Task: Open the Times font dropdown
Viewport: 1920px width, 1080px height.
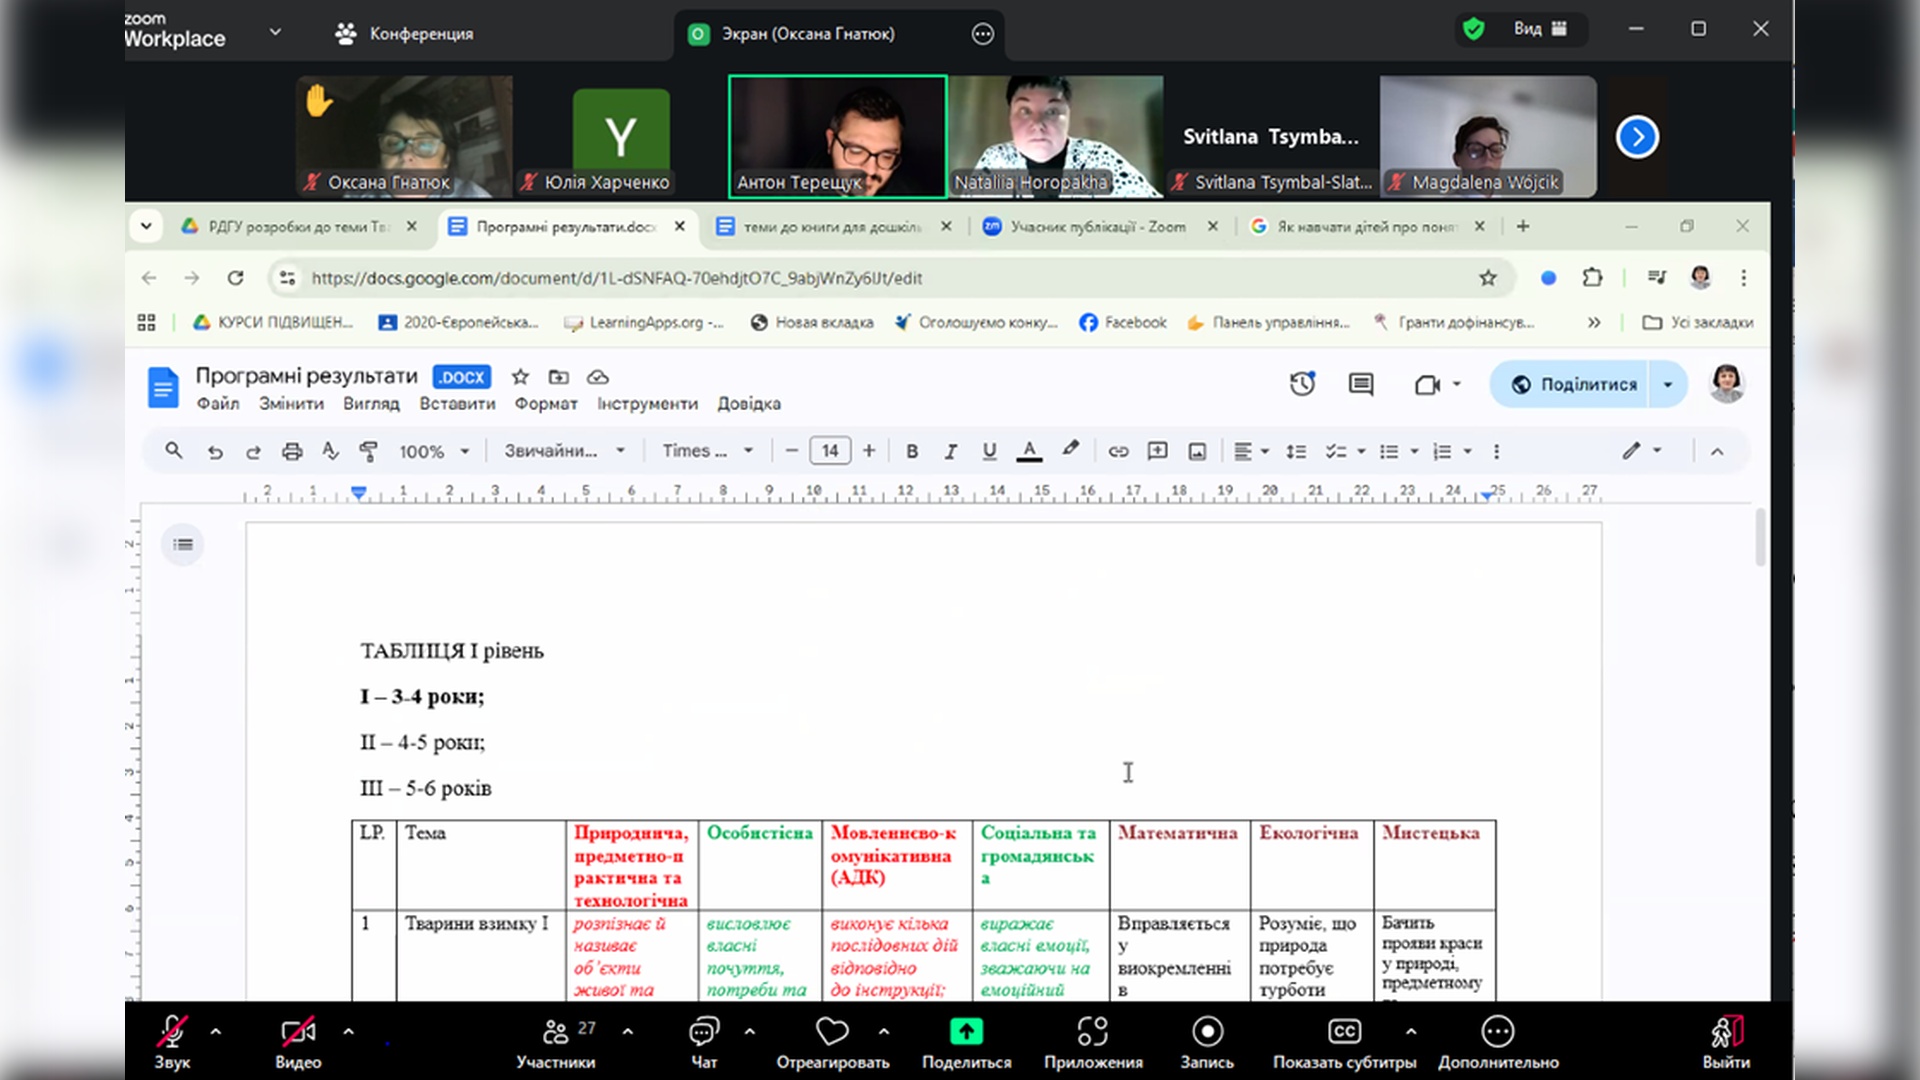Action: (x=707, y=451)
